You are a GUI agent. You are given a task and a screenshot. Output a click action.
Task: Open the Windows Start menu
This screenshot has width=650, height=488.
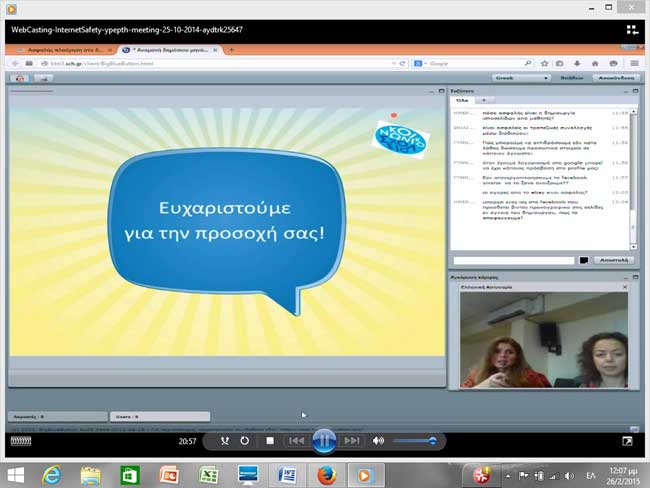pyautogui.click(x=16, y=474)
